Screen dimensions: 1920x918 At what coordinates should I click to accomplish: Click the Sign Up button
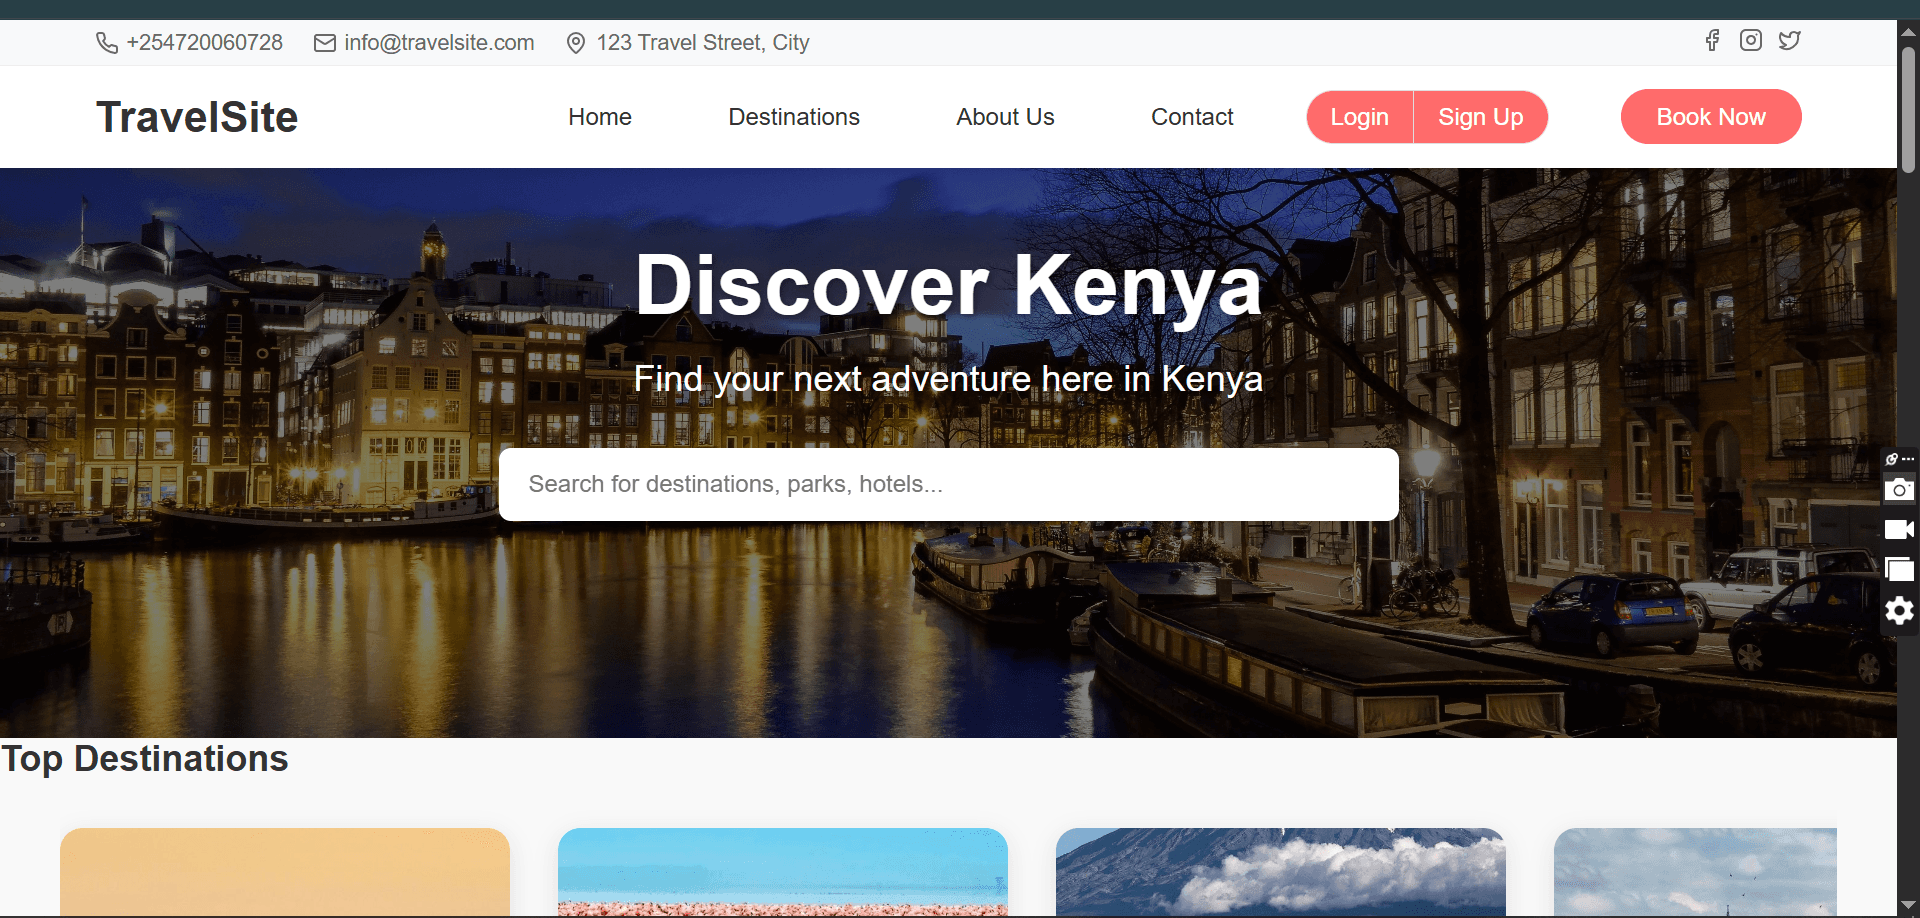1481,117
